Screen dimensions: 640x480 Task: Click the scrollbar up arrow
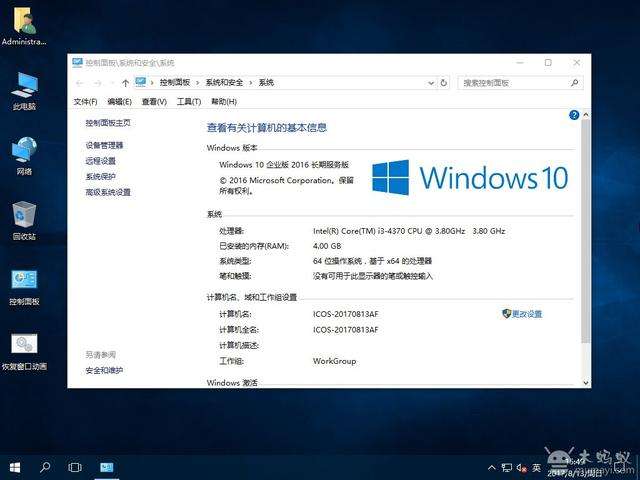586,115
